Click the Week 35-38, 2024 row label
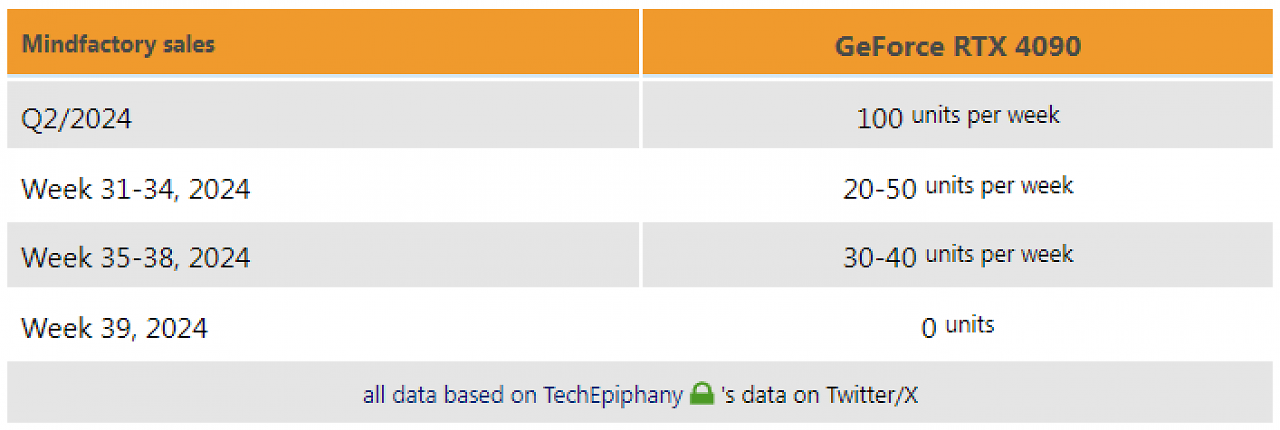Viewport: 1280px width, 430px height. point(136,258)
